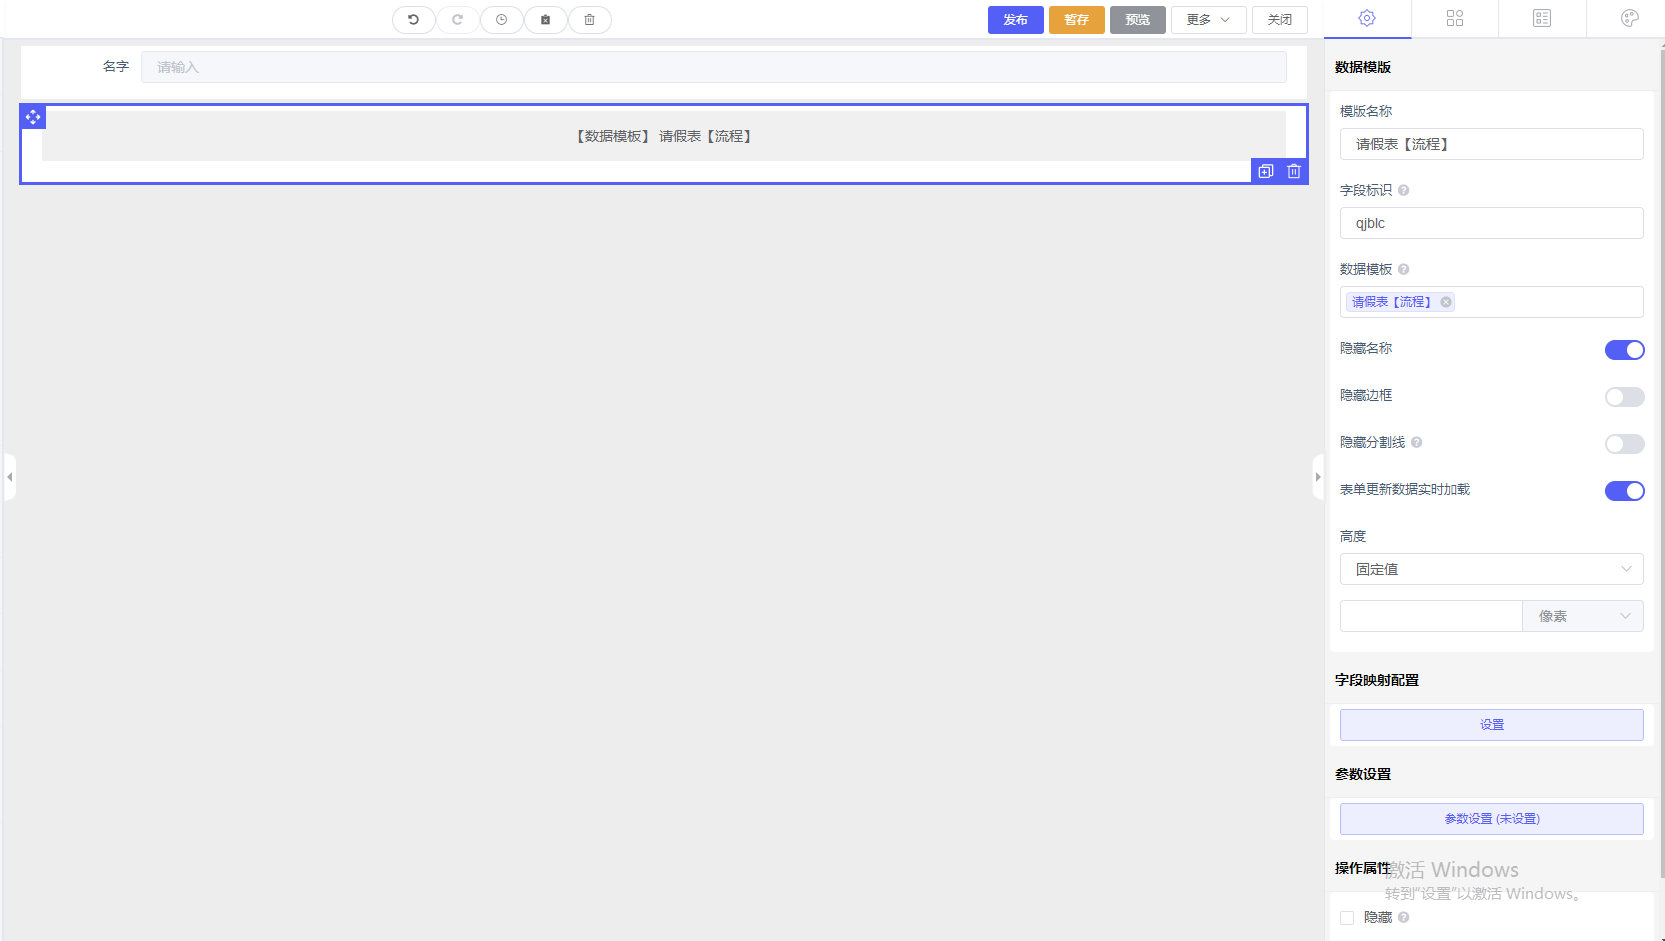1665x941 pixels.
Task: Click the clipboard clear icon in toolbar
Action: tap(545, 20)
